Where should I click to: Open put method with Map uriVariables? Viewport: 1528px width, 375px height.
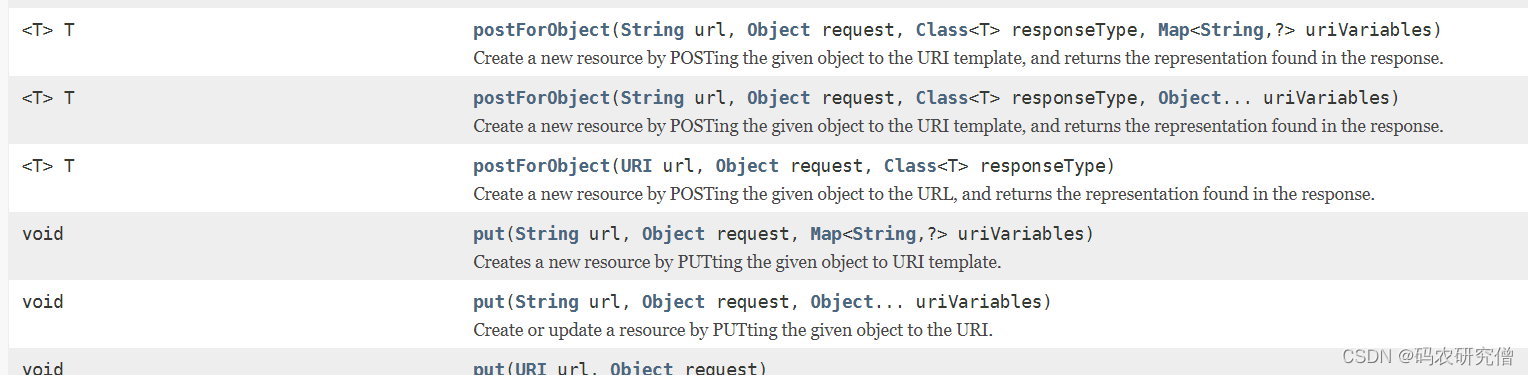pyautogui.click(x=489, y=234)
